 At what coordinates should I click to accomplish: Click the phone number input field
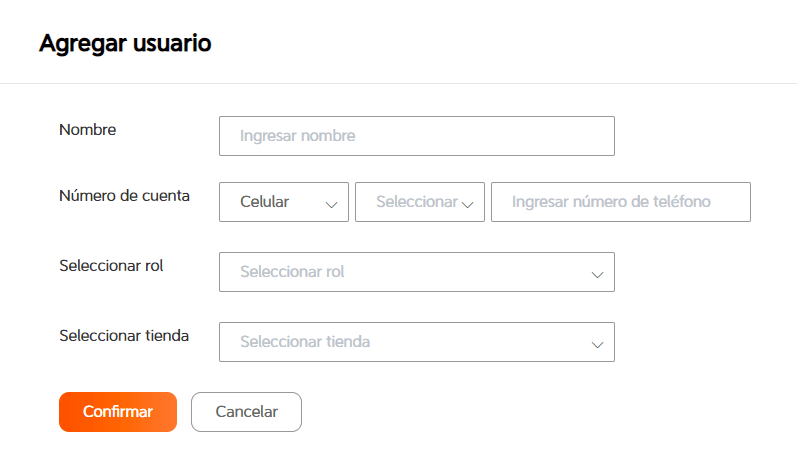click(620, 202)
